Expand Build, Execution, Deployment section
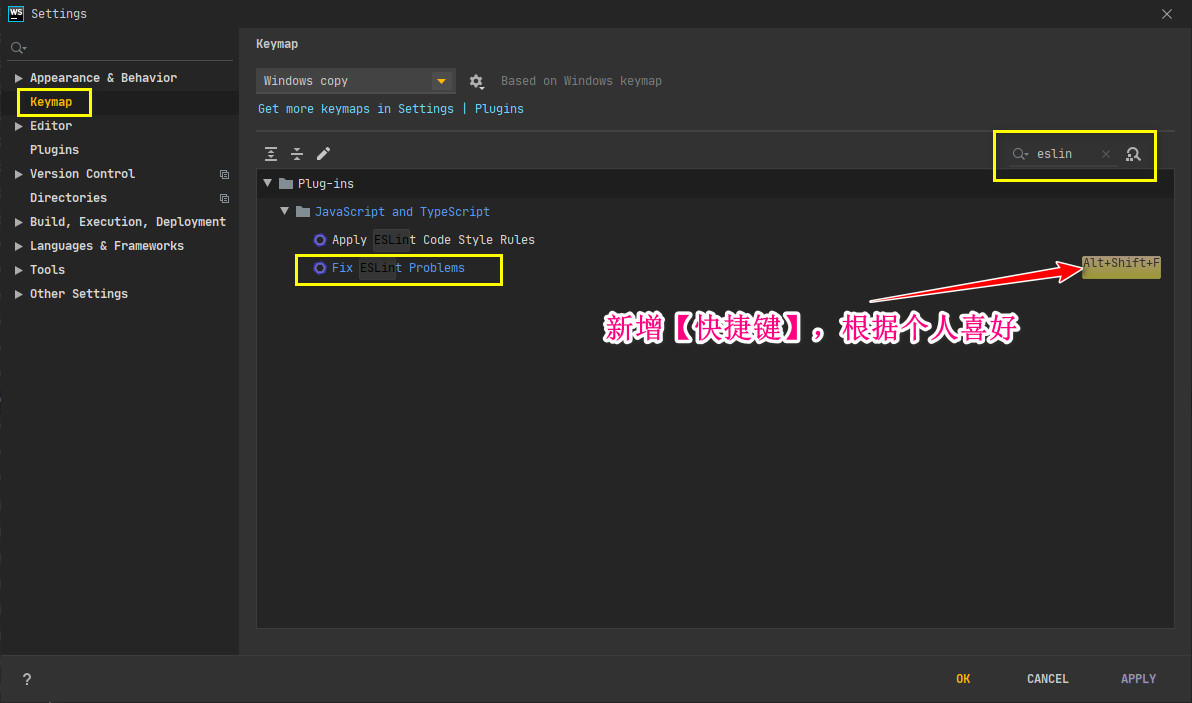Image resolution: width=1192 pixels, height=703 pixels. [x=18, y=222]
